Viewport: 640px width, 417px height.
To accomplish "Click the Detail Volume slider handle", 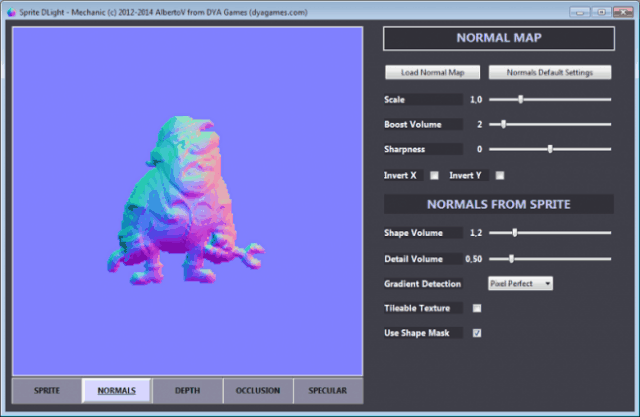I will [511, 258].
